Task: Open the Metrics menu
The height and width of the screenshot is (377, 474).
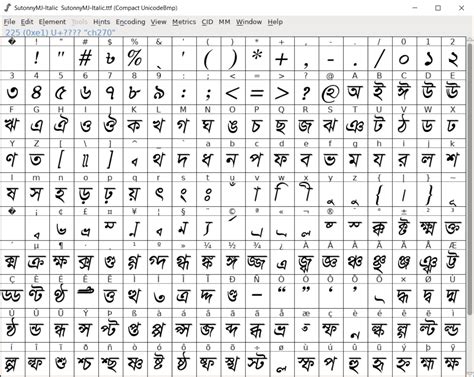Action: (x=184, y=22)
